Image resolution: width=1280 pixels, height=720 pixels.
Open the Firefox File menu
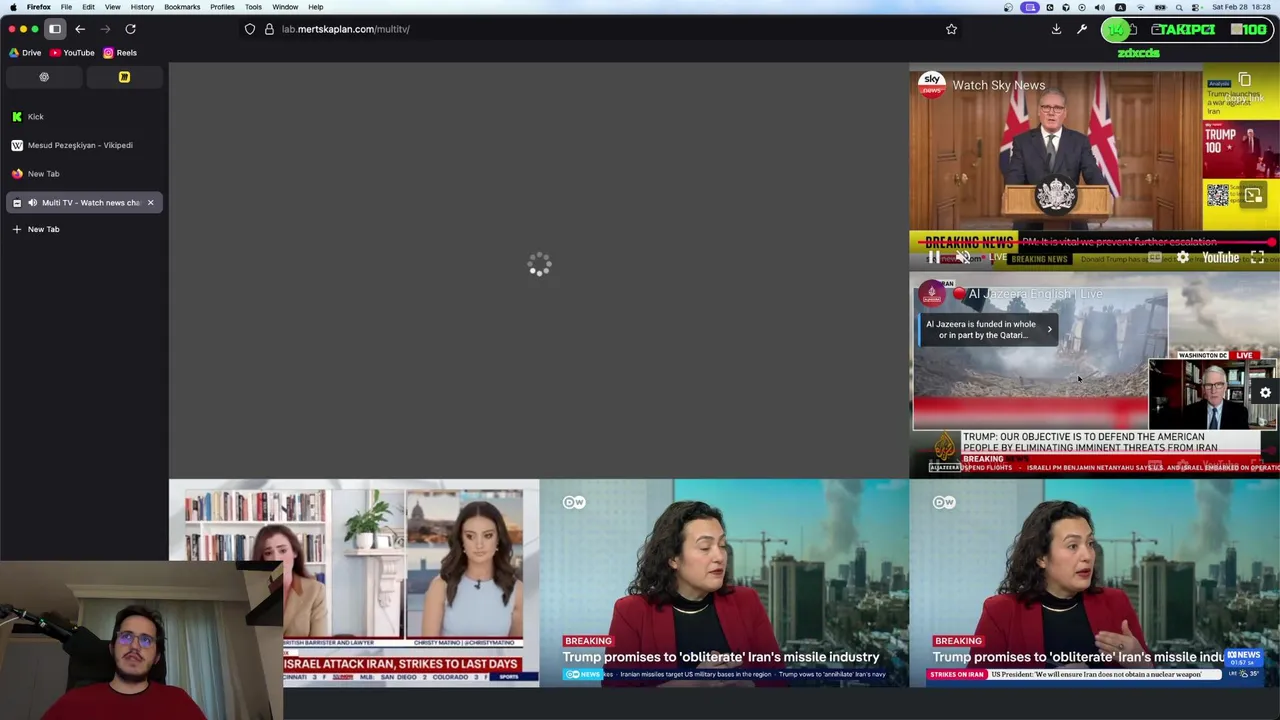point(66,7)
